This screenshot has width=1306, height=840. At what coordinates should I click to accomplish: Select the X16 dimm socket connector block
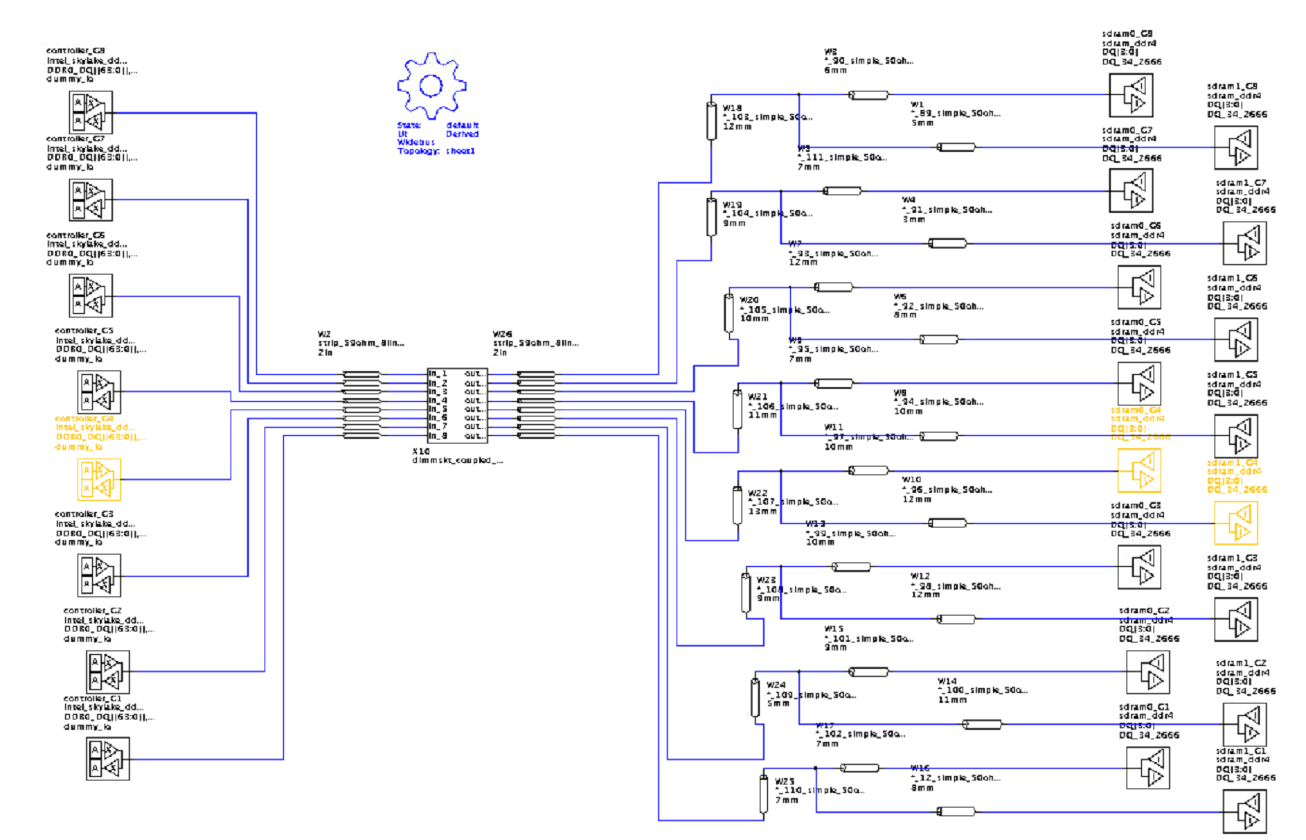456,406
